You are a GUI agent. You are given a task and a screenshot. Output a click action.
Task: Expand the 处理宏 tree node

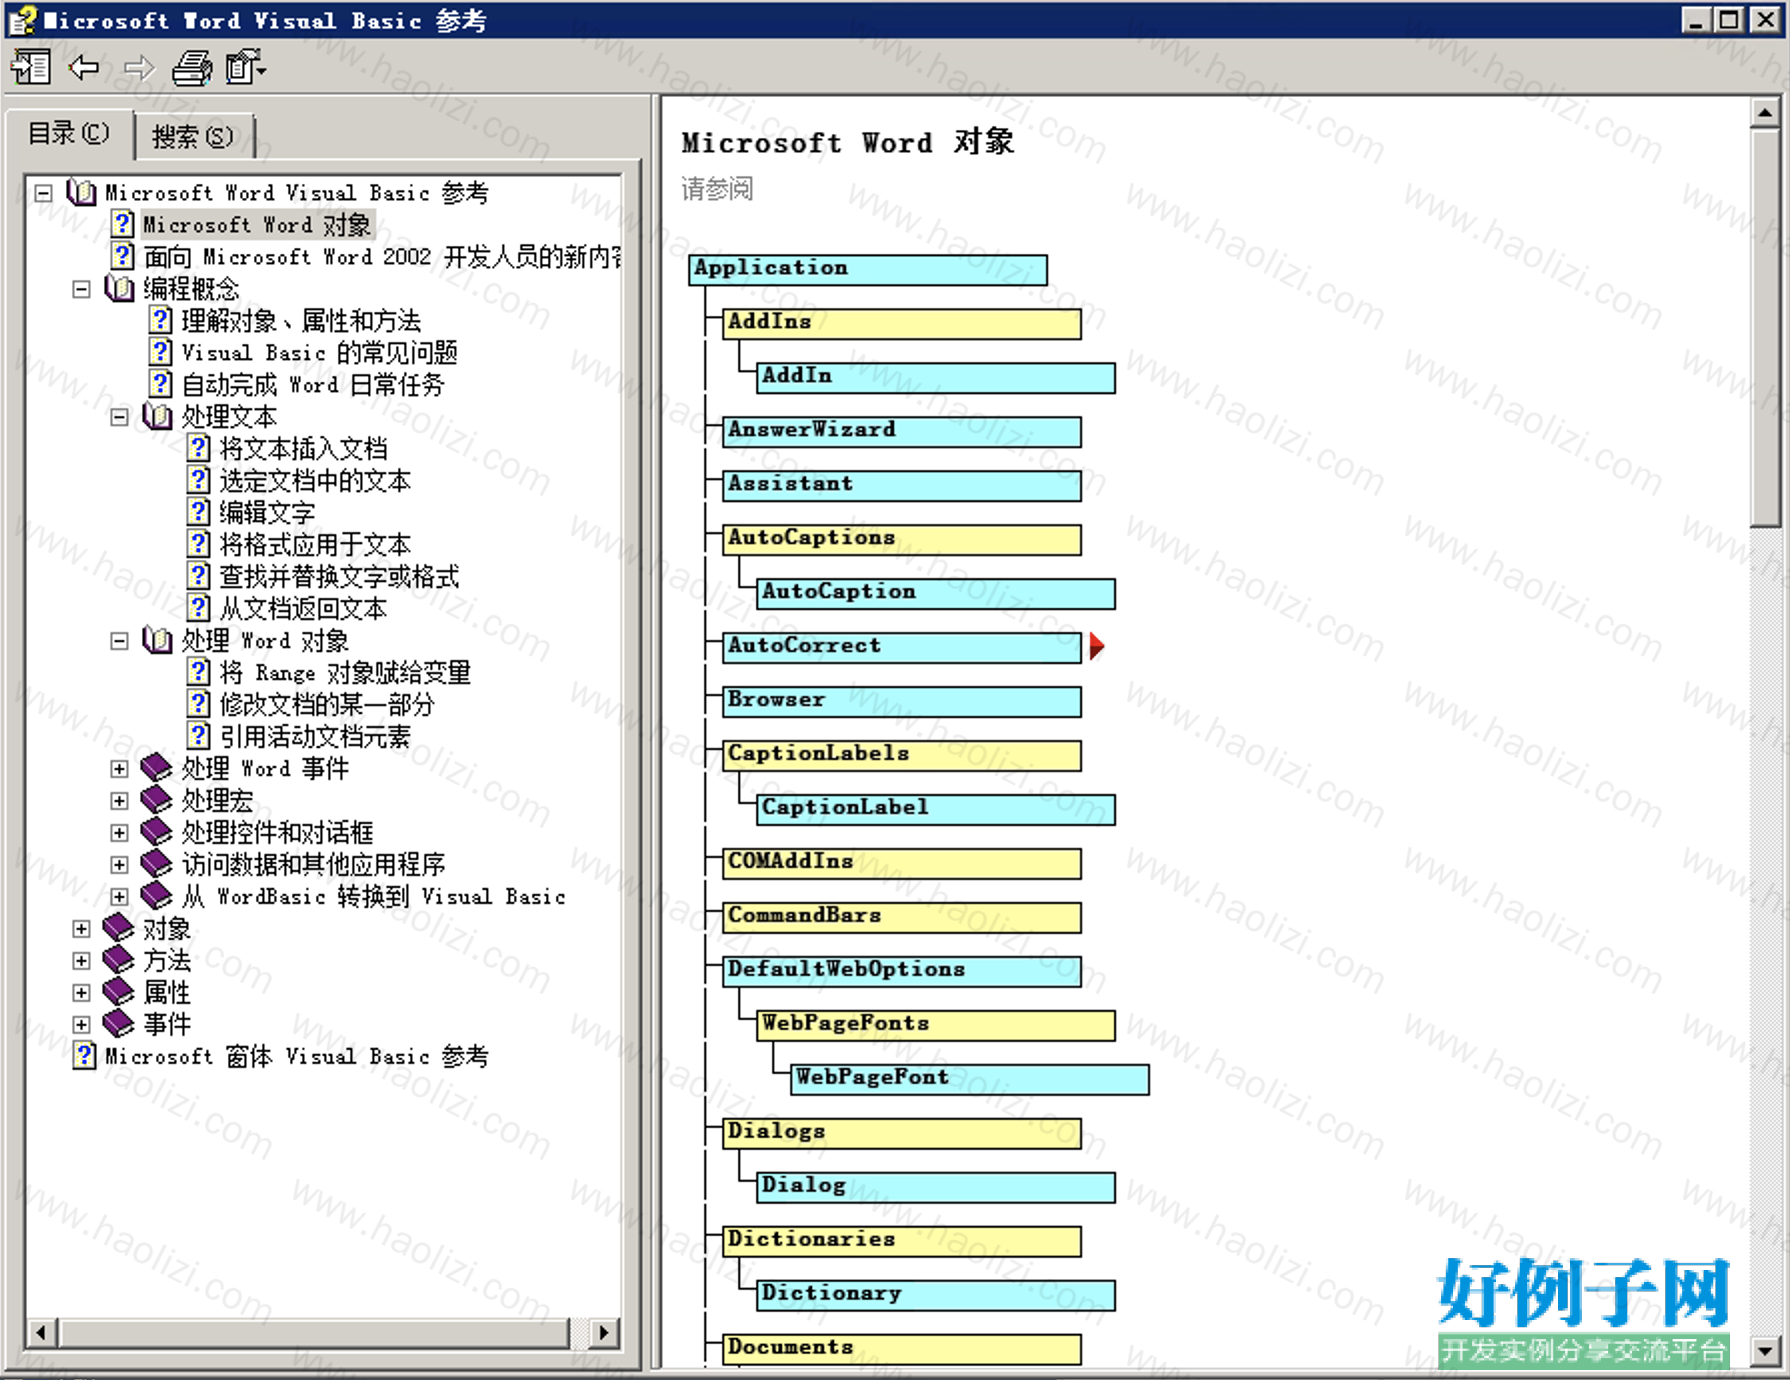119,801
